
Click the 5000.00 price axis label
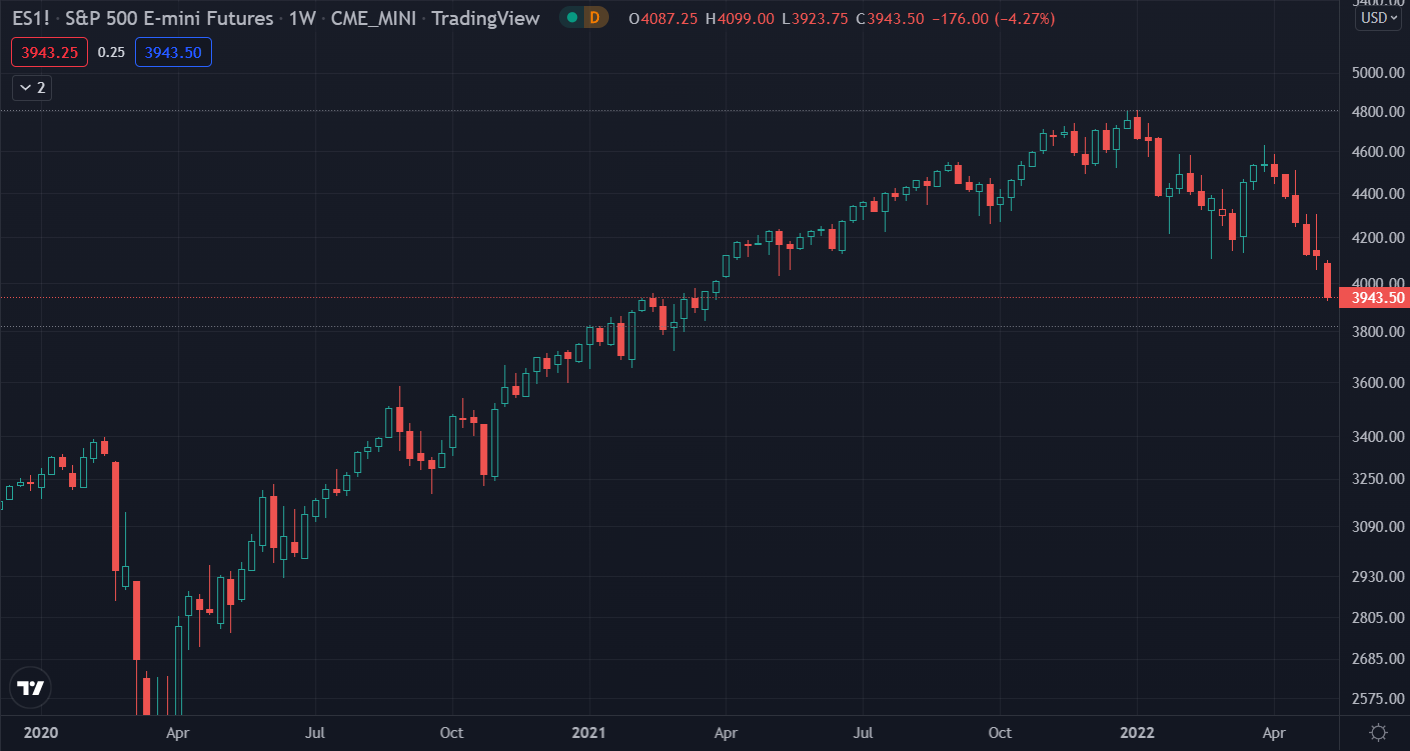coord(1379,73)
